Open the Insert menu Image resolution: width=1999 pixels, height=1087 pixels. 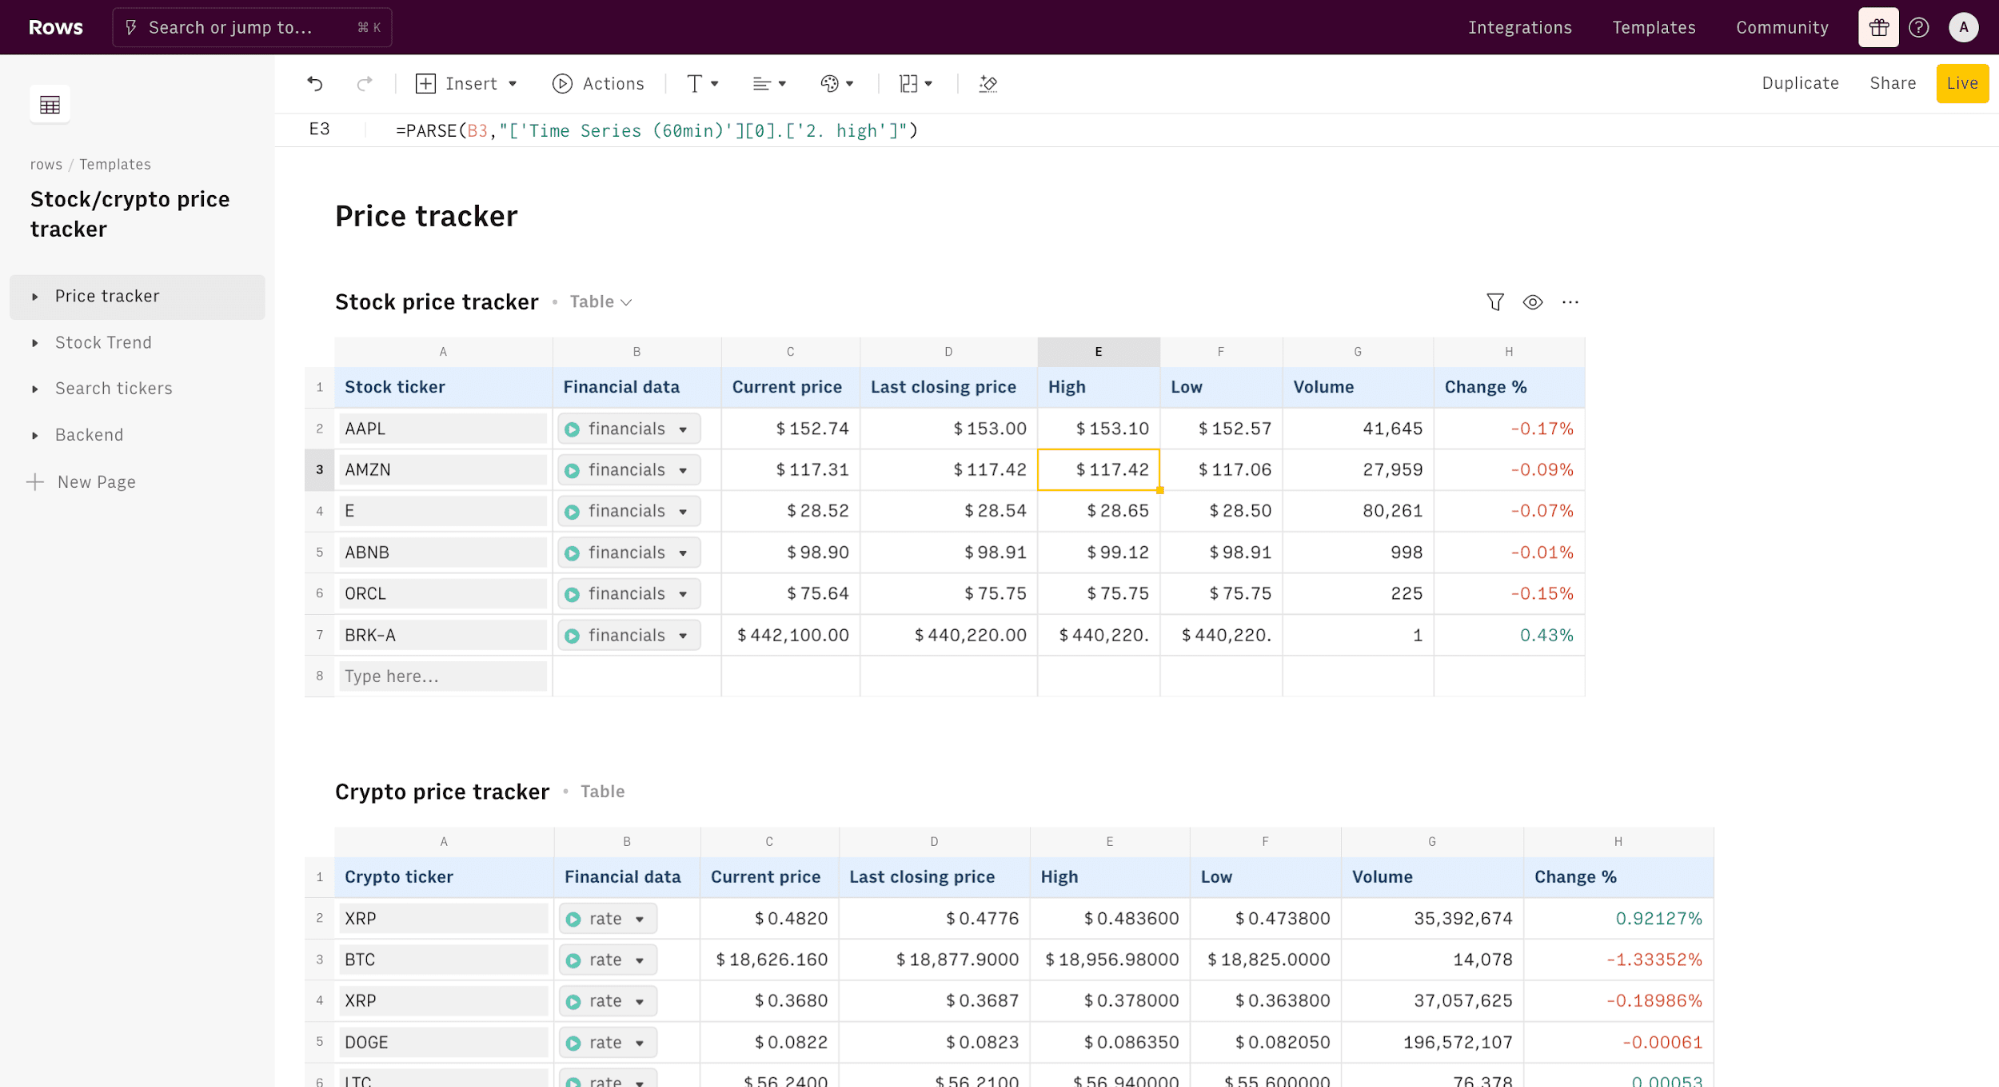[x=466, y=84]
